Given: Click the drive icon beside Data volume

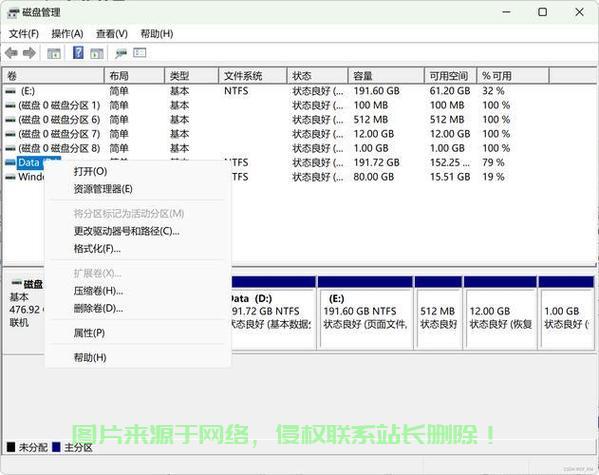Looking at the screenshot, I should [11, 163].
